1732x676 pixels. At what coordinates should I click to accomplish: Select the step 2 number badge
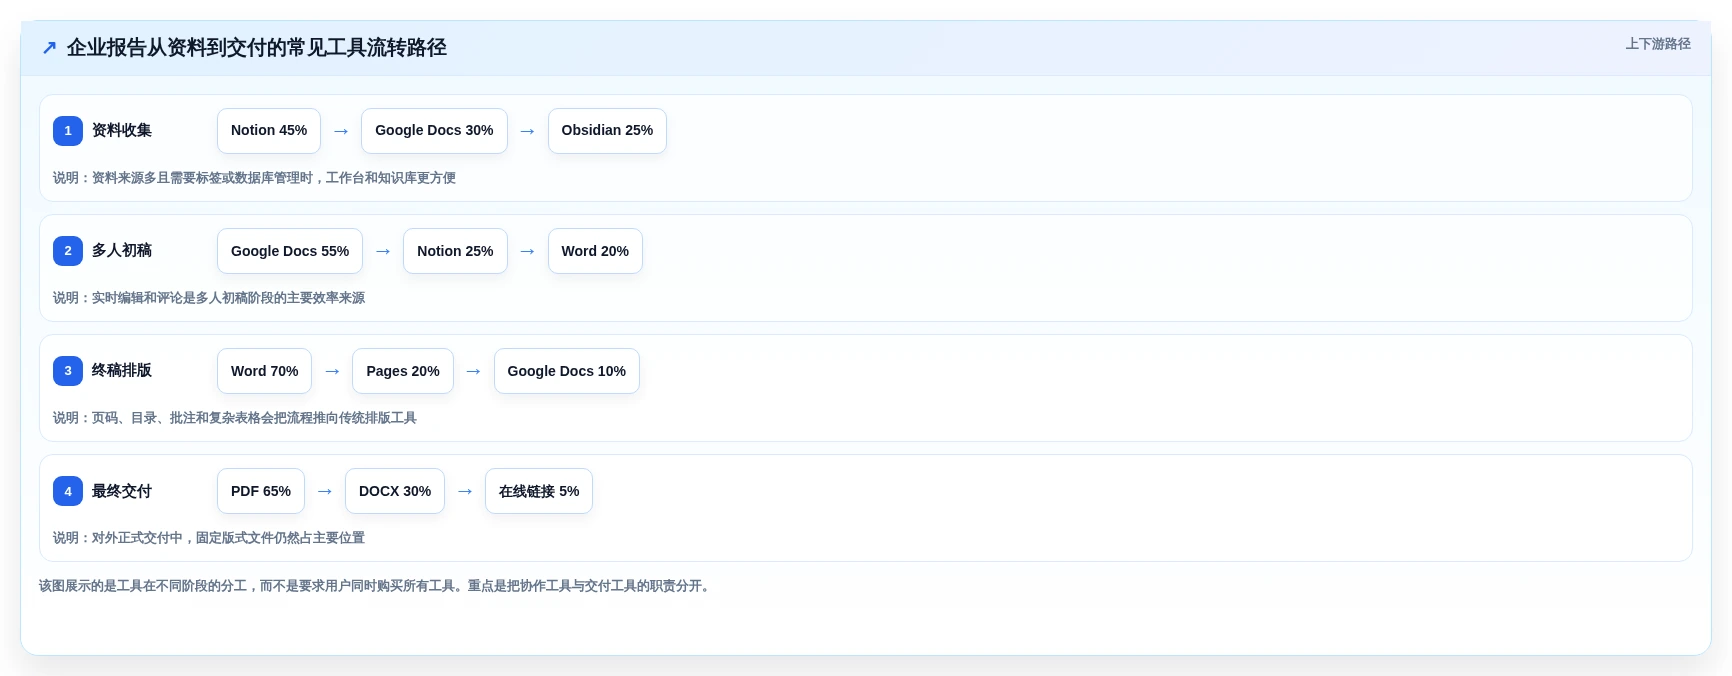pyautogui.click(x=68, y=251)
